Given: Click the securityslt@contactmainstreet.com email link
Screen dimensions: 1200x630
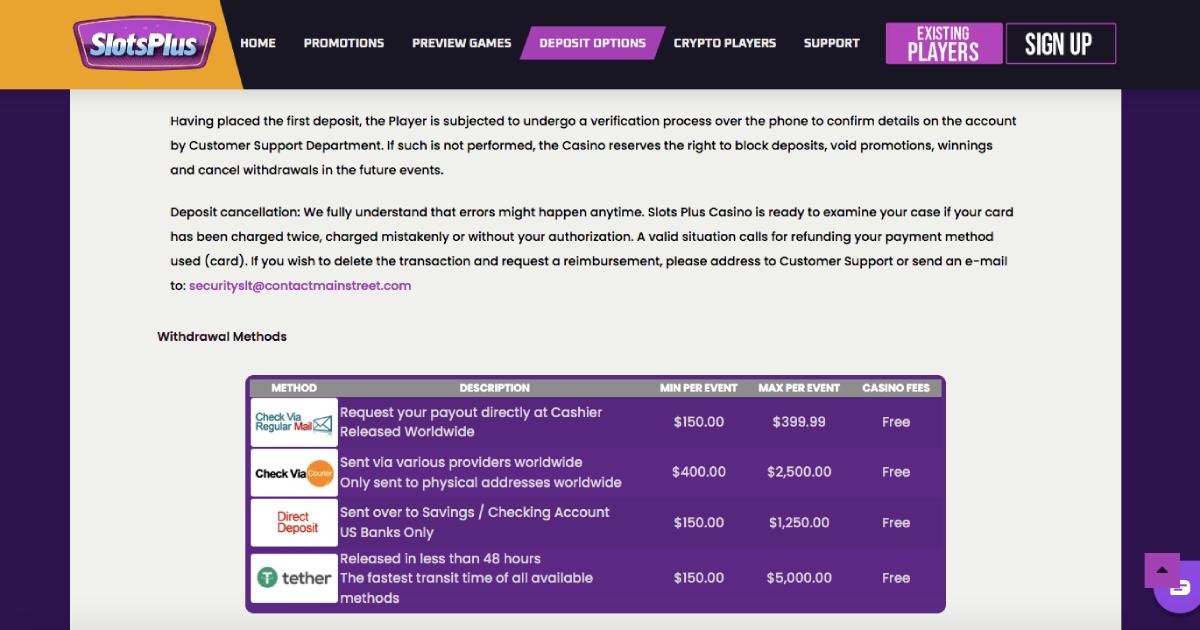Looking at the screenshot, I should coord(300,286).
